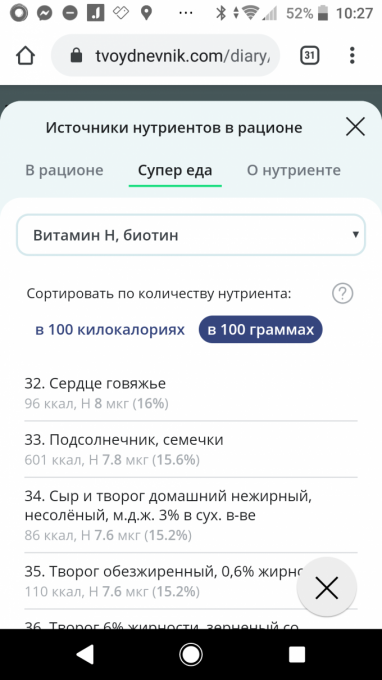Expand the «Витамин H, биотин» dropdown
Viewport: 382px width, 680px height.
pyautogui.click(x=191, y=235)
